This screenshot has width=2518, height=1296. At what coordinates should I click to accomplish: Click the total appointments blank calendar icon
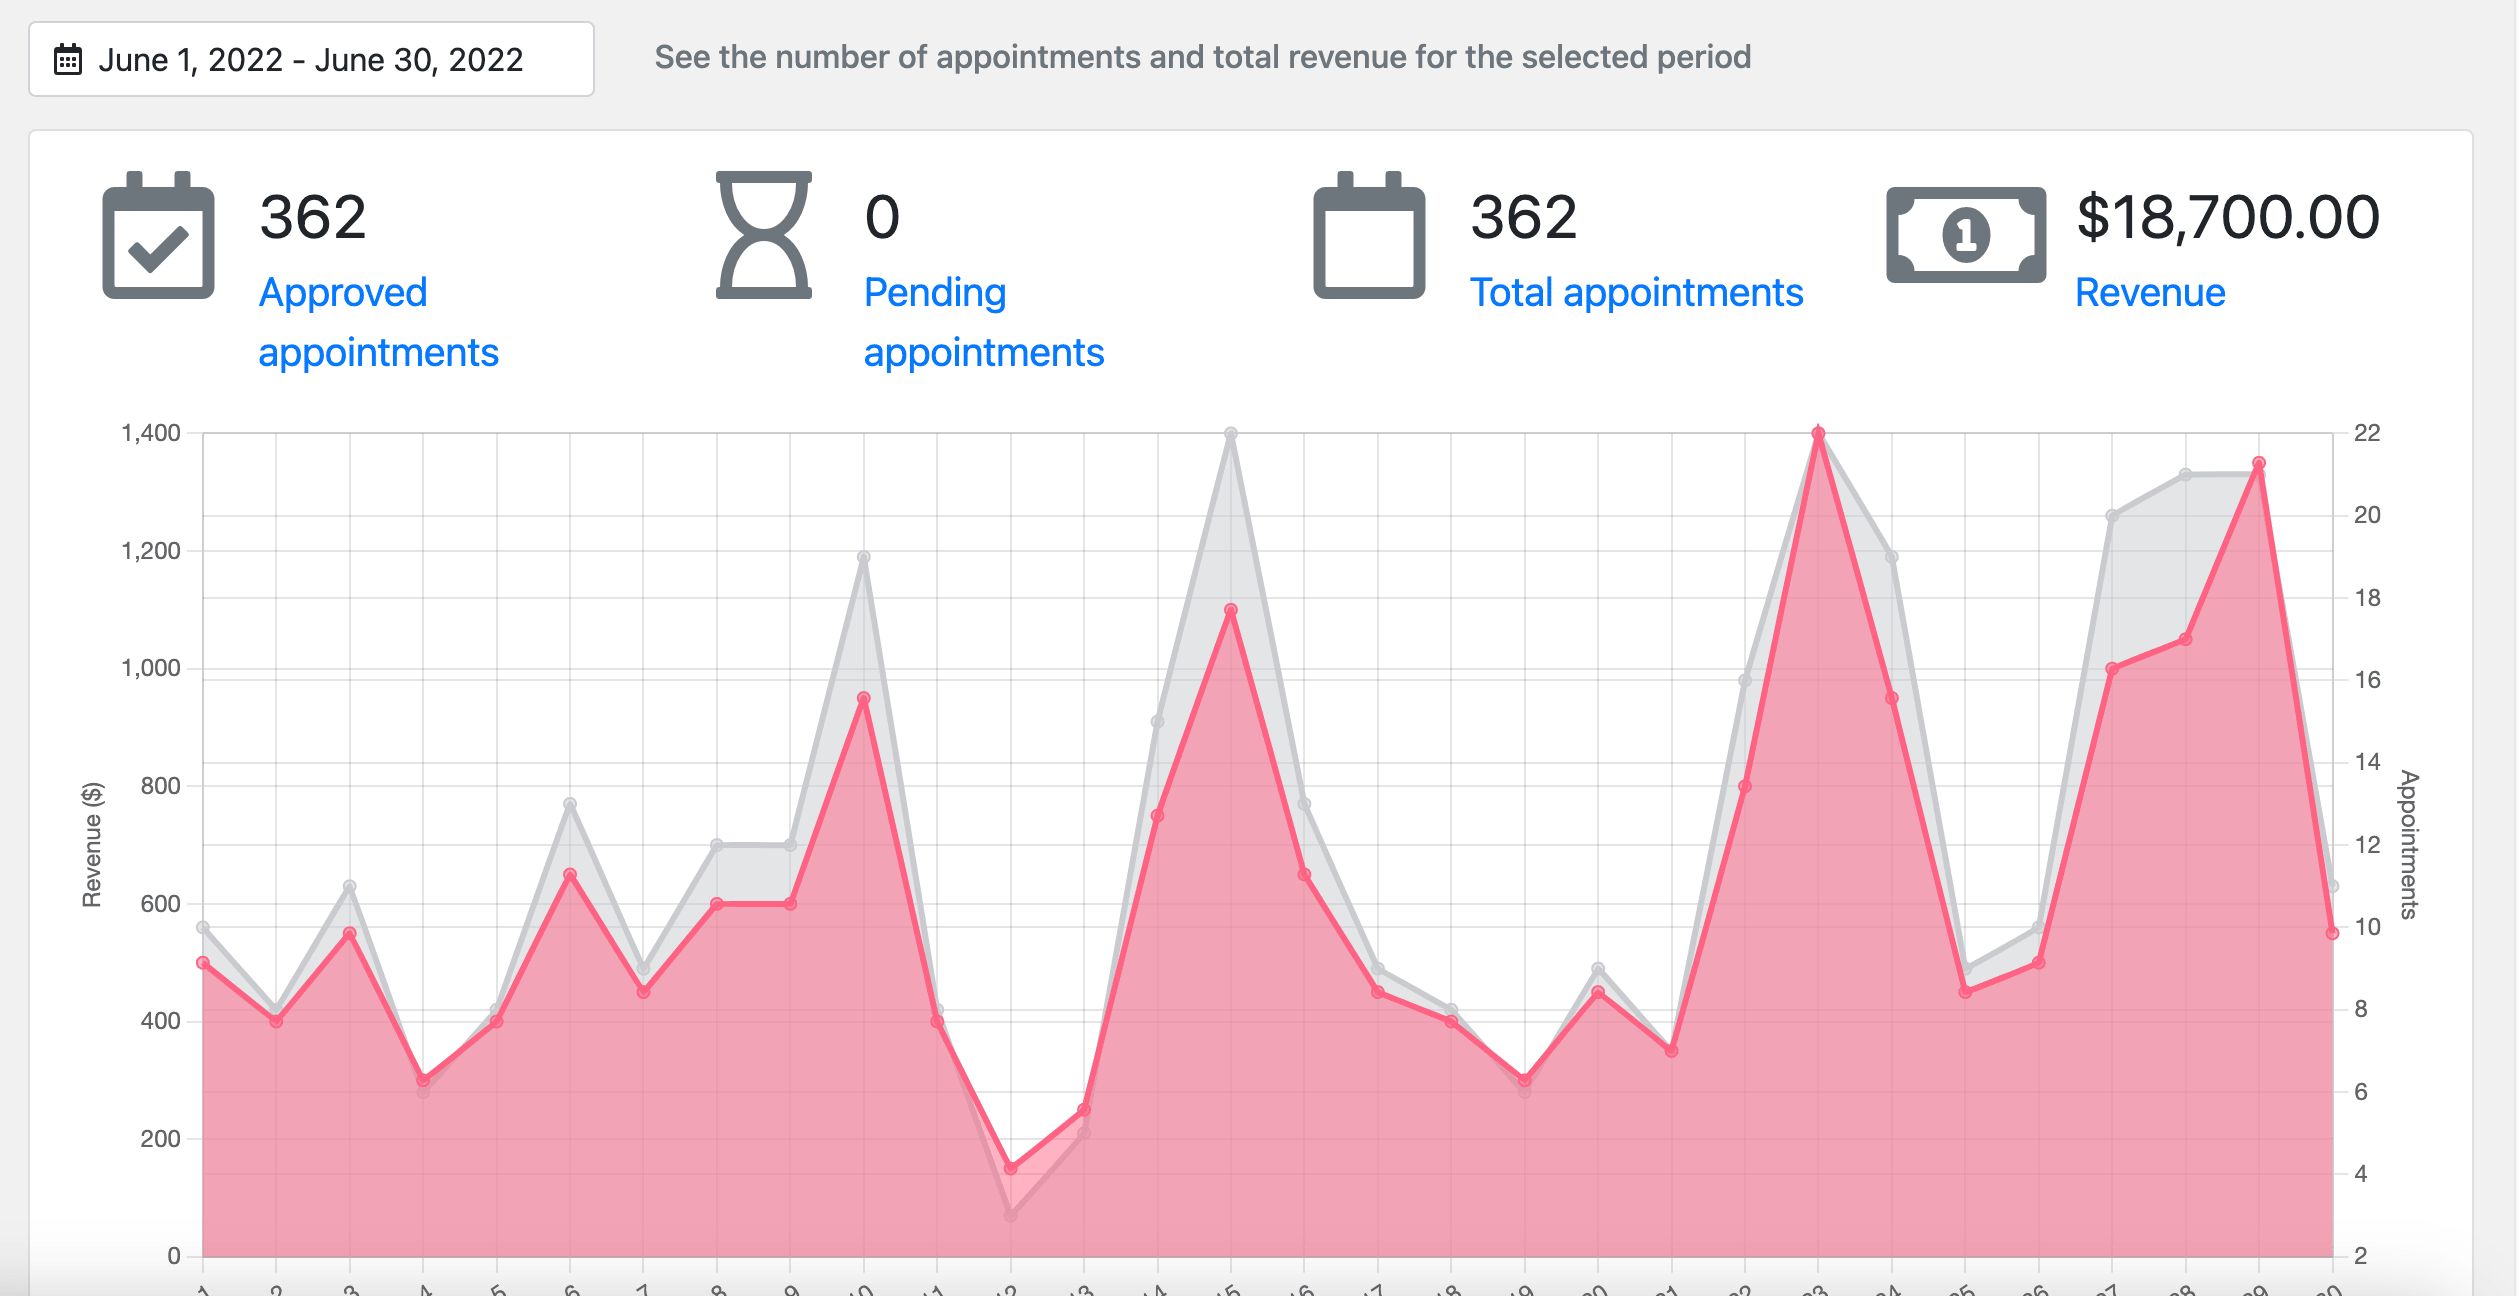coord(1369,237)
